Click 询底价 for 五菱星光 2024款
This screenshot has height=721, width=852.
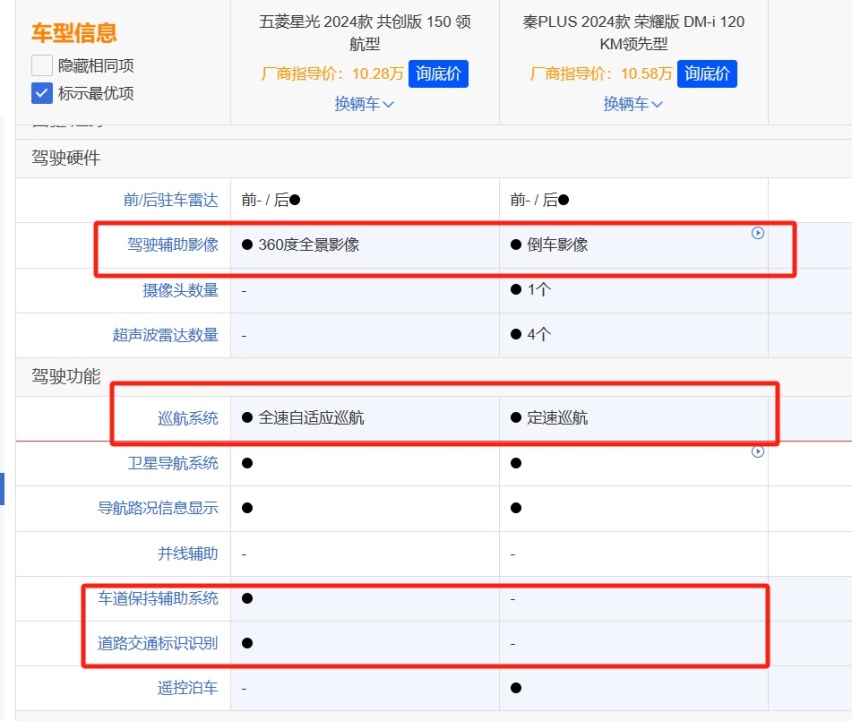(x=438, y=74)
